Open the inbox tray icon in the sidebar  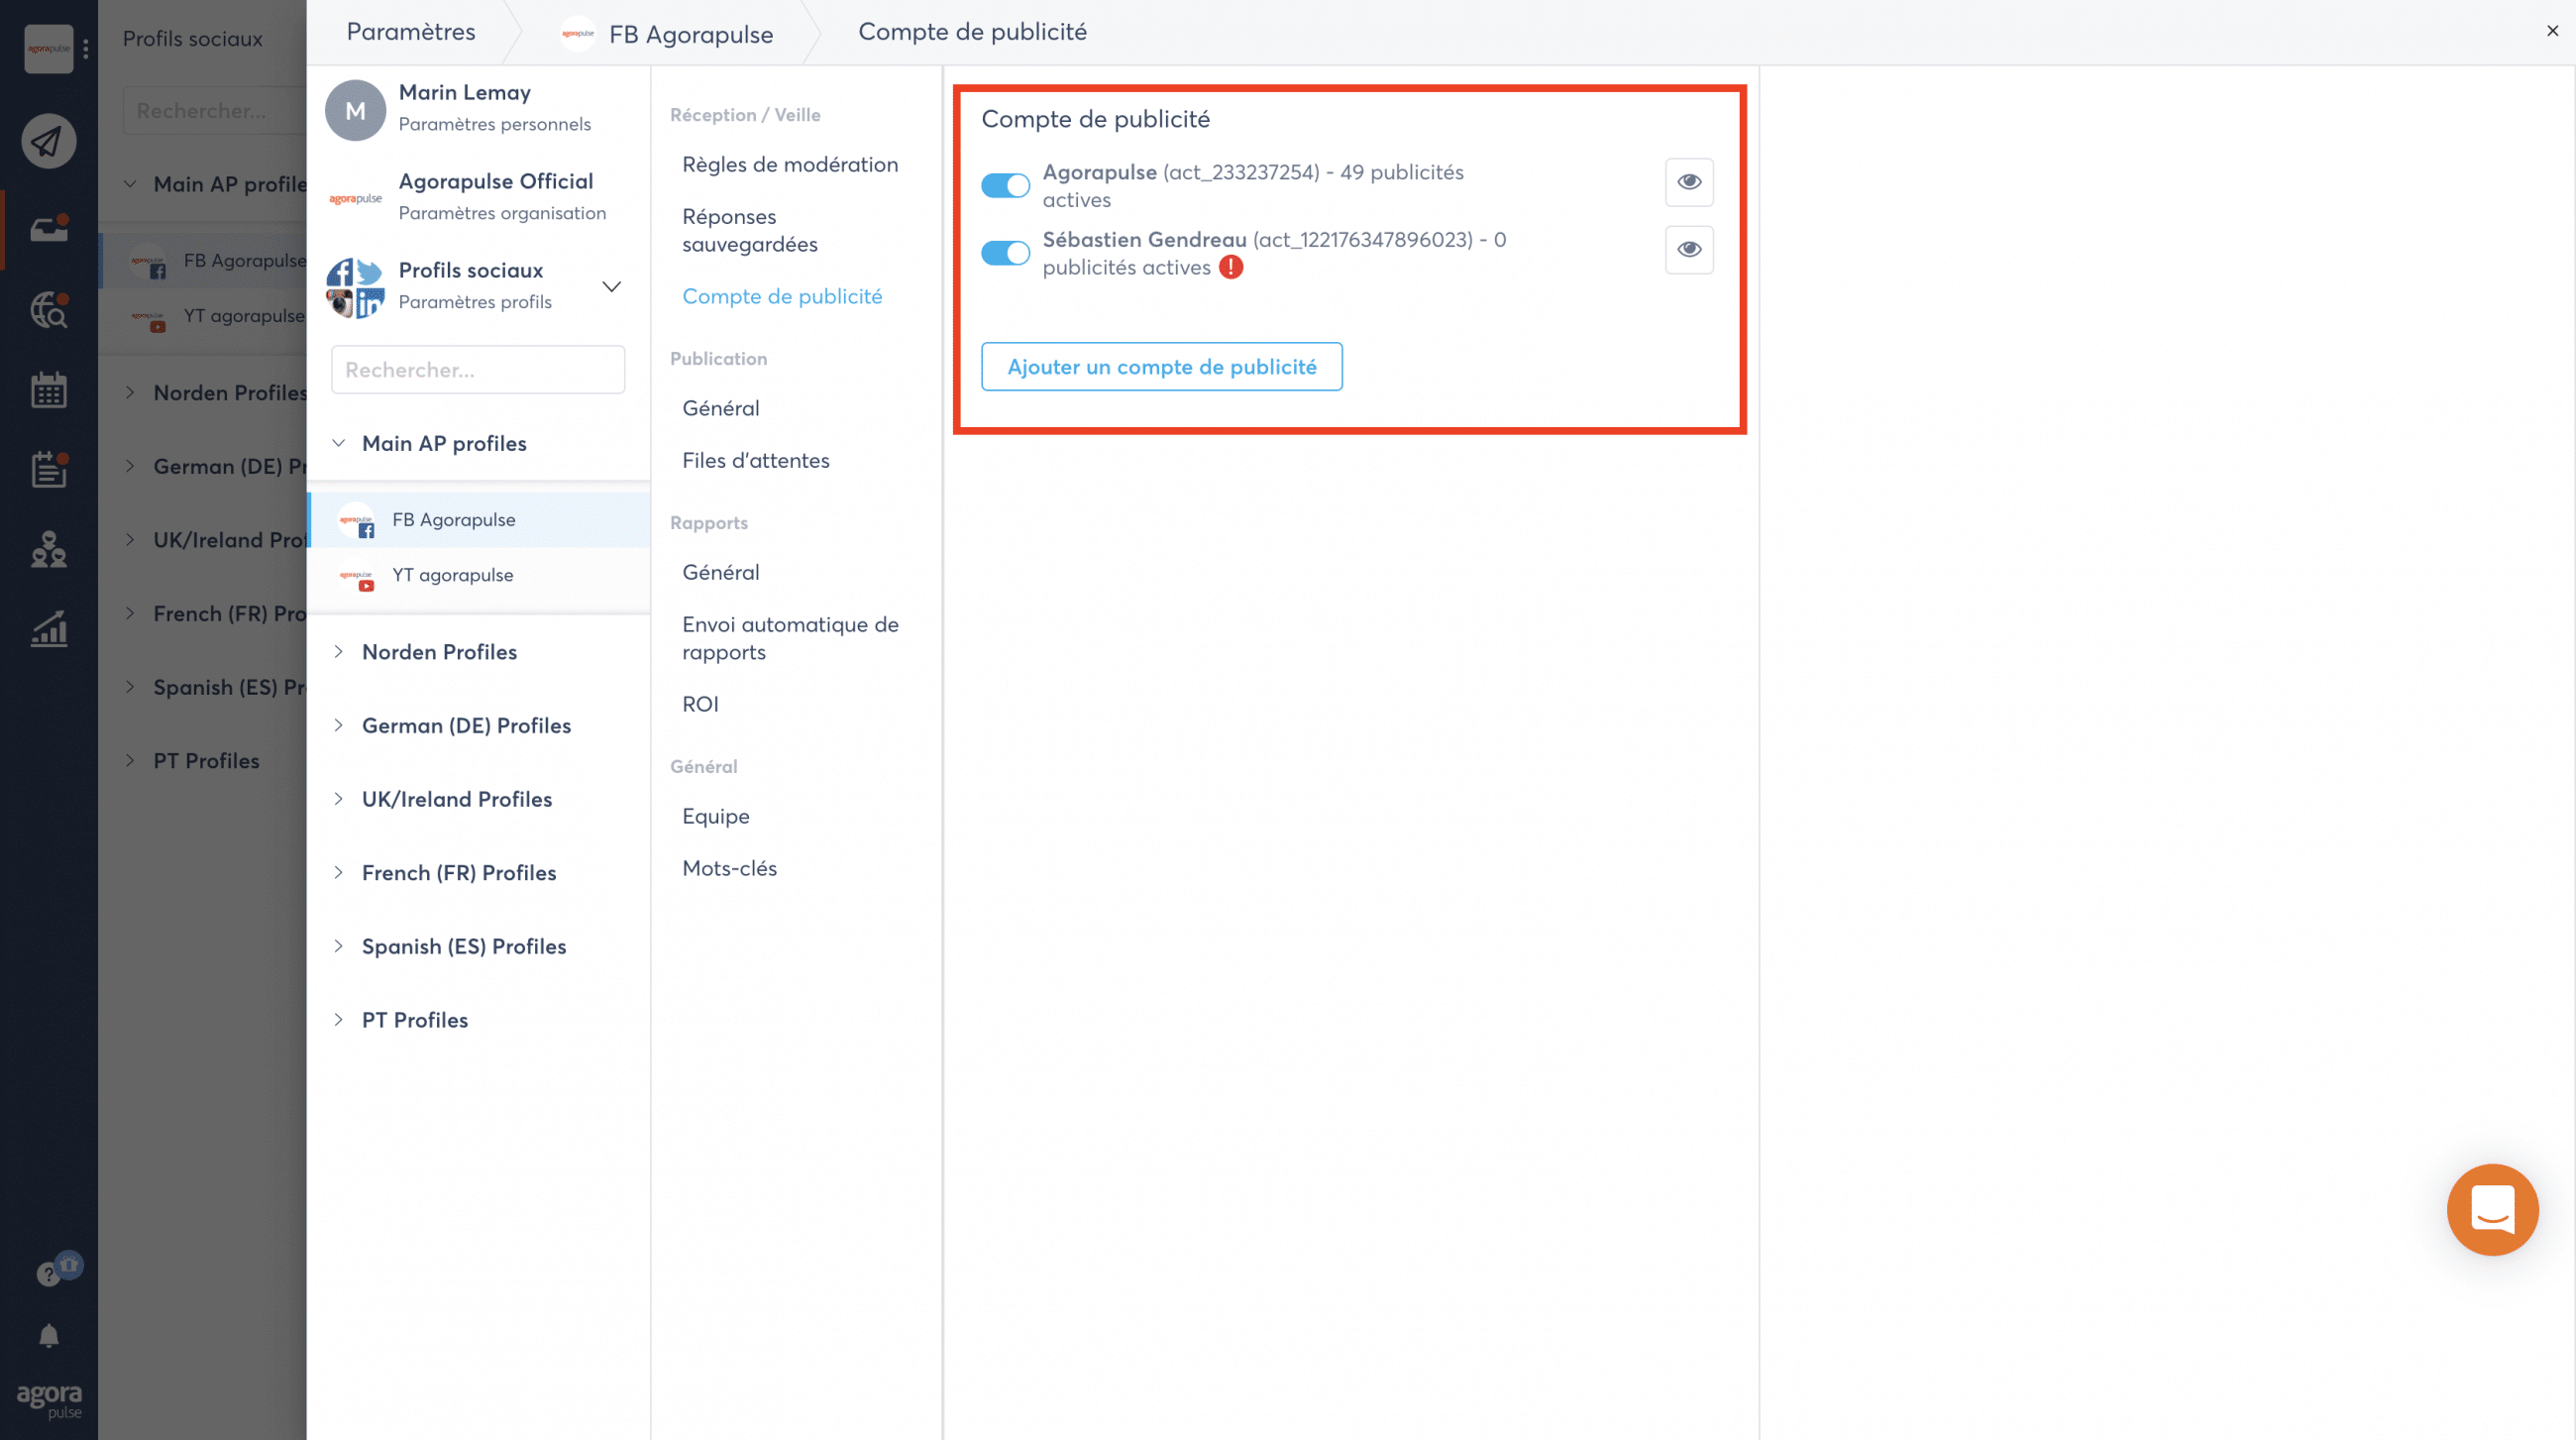(x=48, y=229)
